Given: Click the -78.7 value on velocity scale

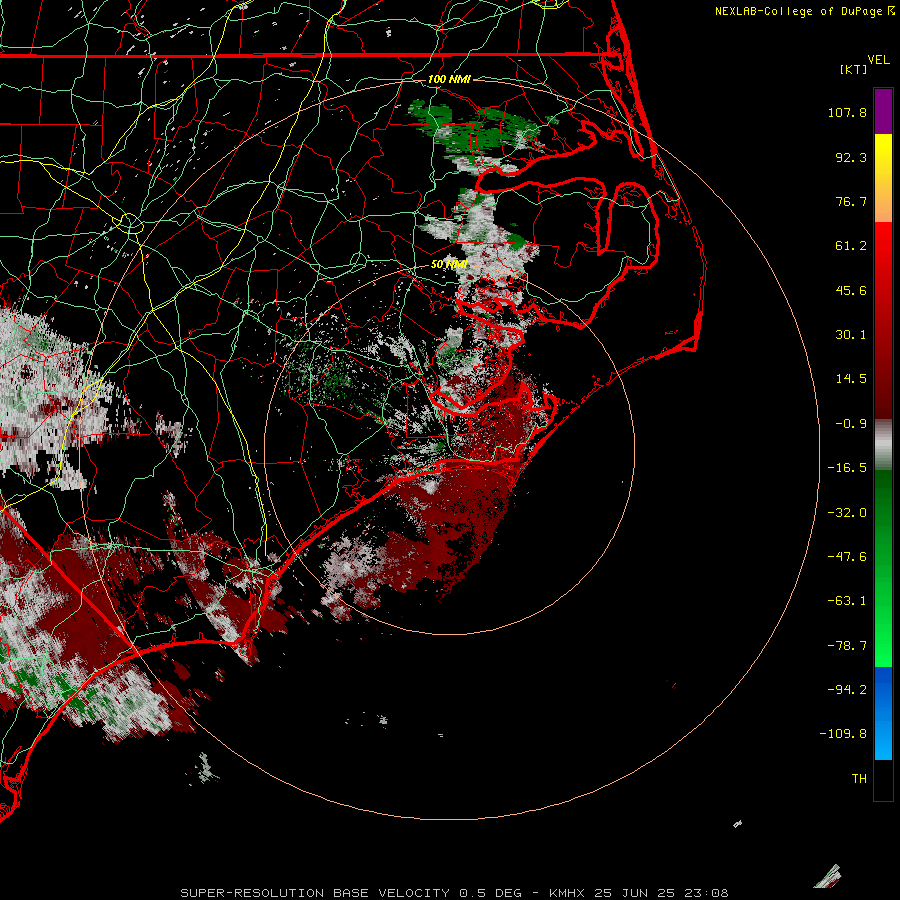Looking at the screenshot, I should coord(847,646).
